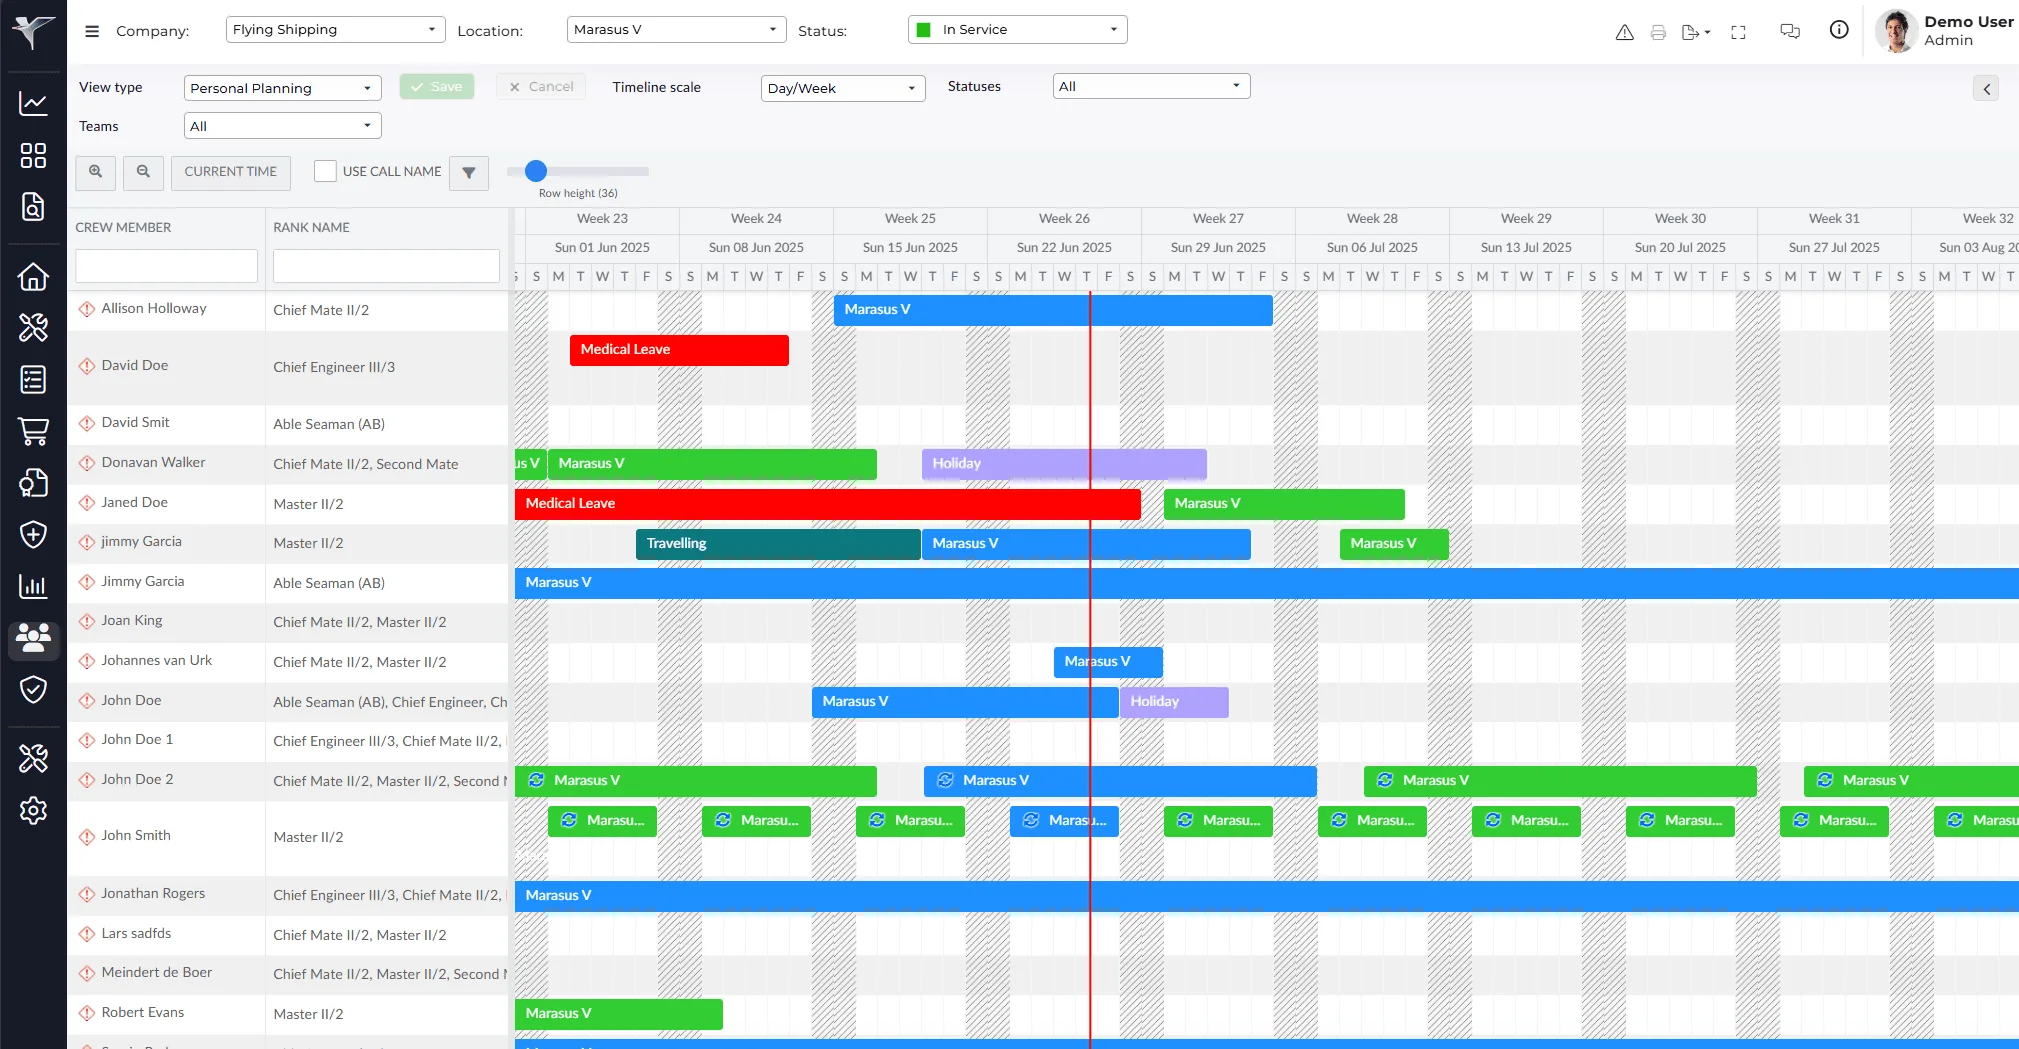The width and height of the screenshot is (2019, 1049).
Task: Open the crew management sidebar icon
Action: tap(33, 638)
